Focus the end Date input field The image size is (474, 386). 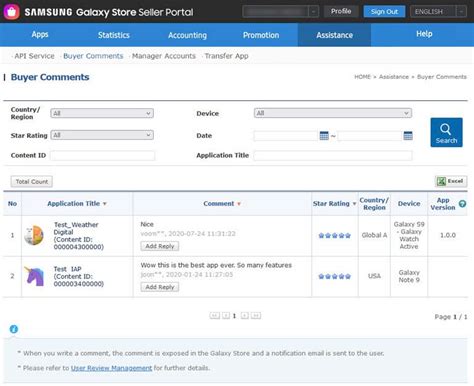370,136
